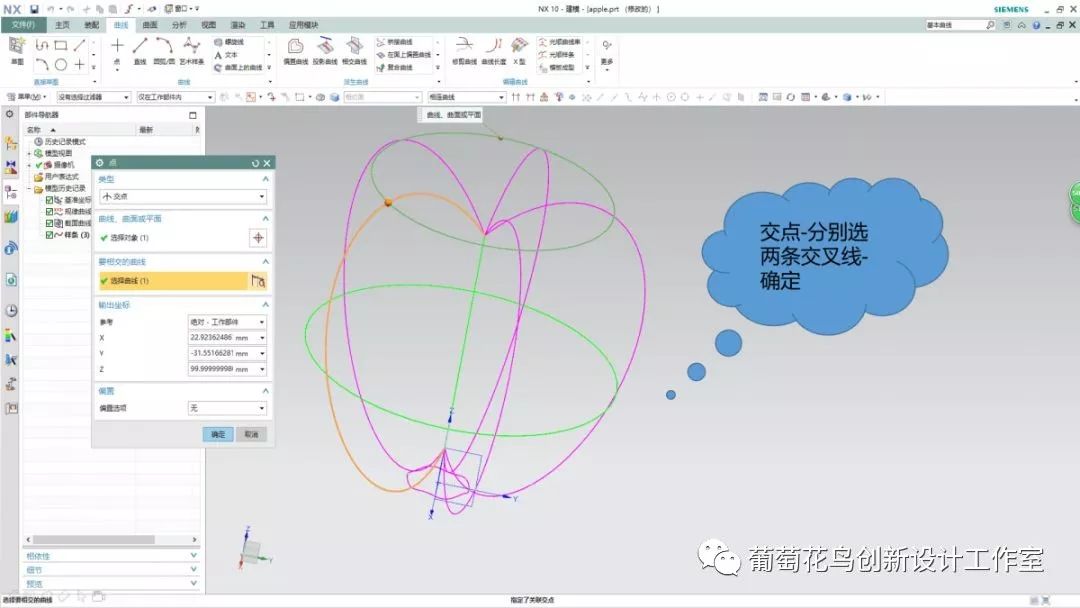
Task: Open the 菜单(M) button
Action: [27, 97]
